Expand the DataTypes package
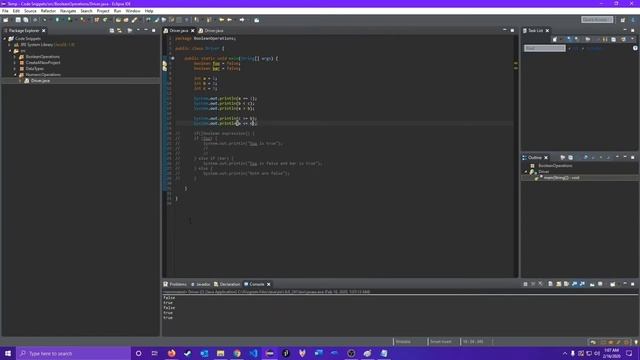 16,69
